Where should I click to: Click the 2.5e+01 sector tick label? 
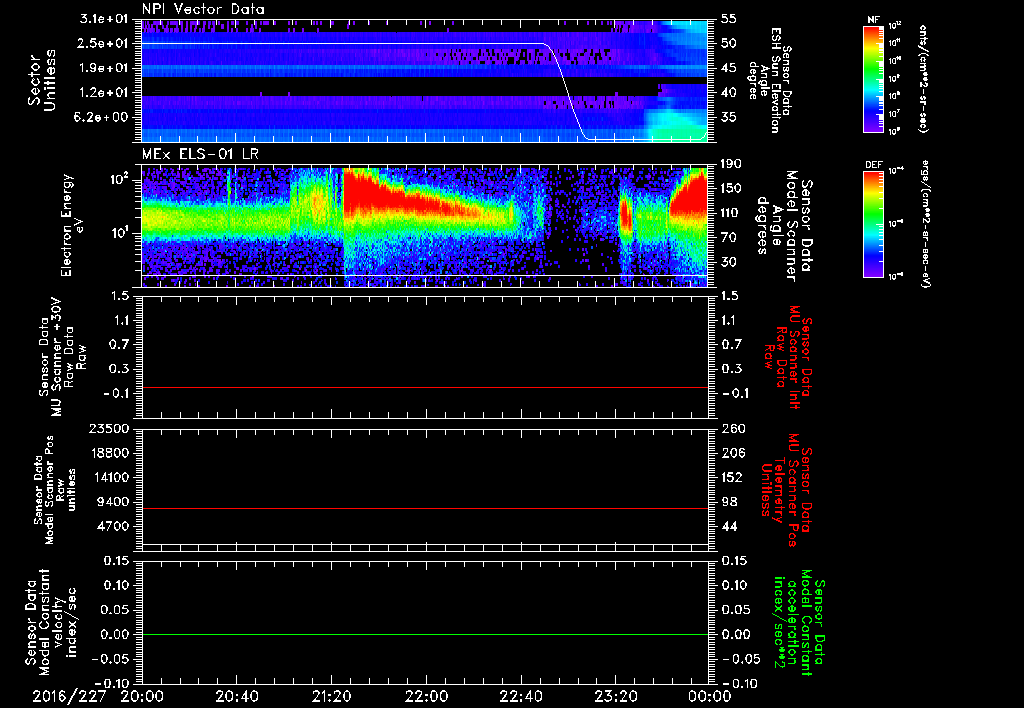(x=101, y=43)
